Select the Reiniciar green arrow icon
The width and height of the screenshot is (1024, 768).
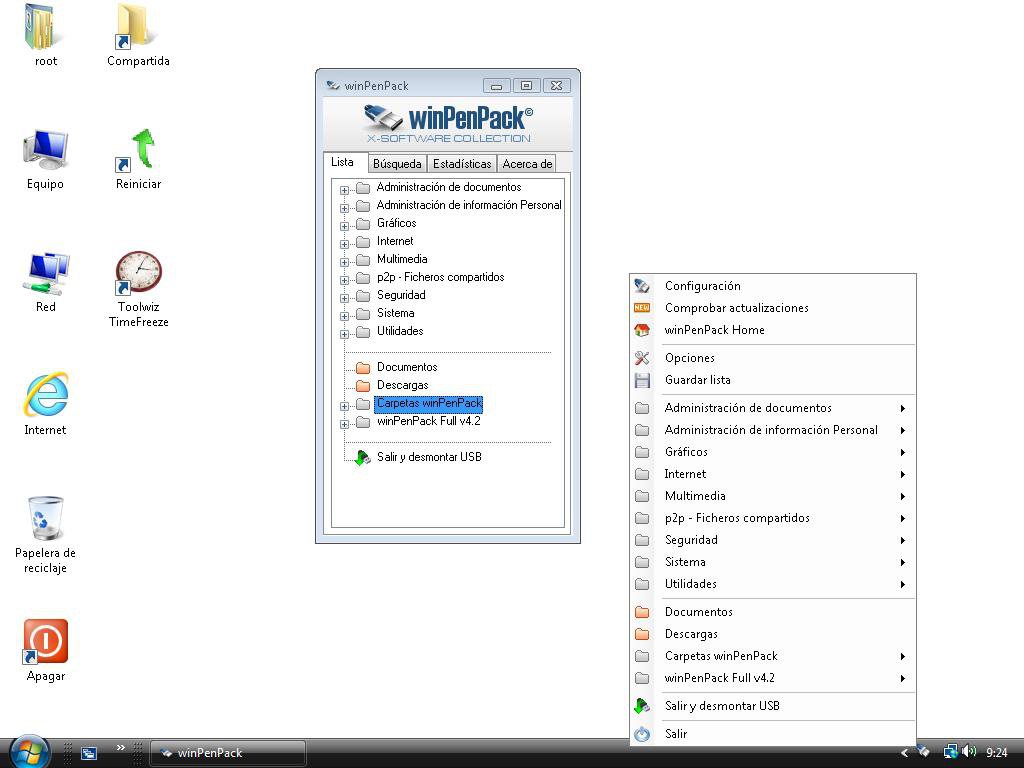(x=138, y=150)
